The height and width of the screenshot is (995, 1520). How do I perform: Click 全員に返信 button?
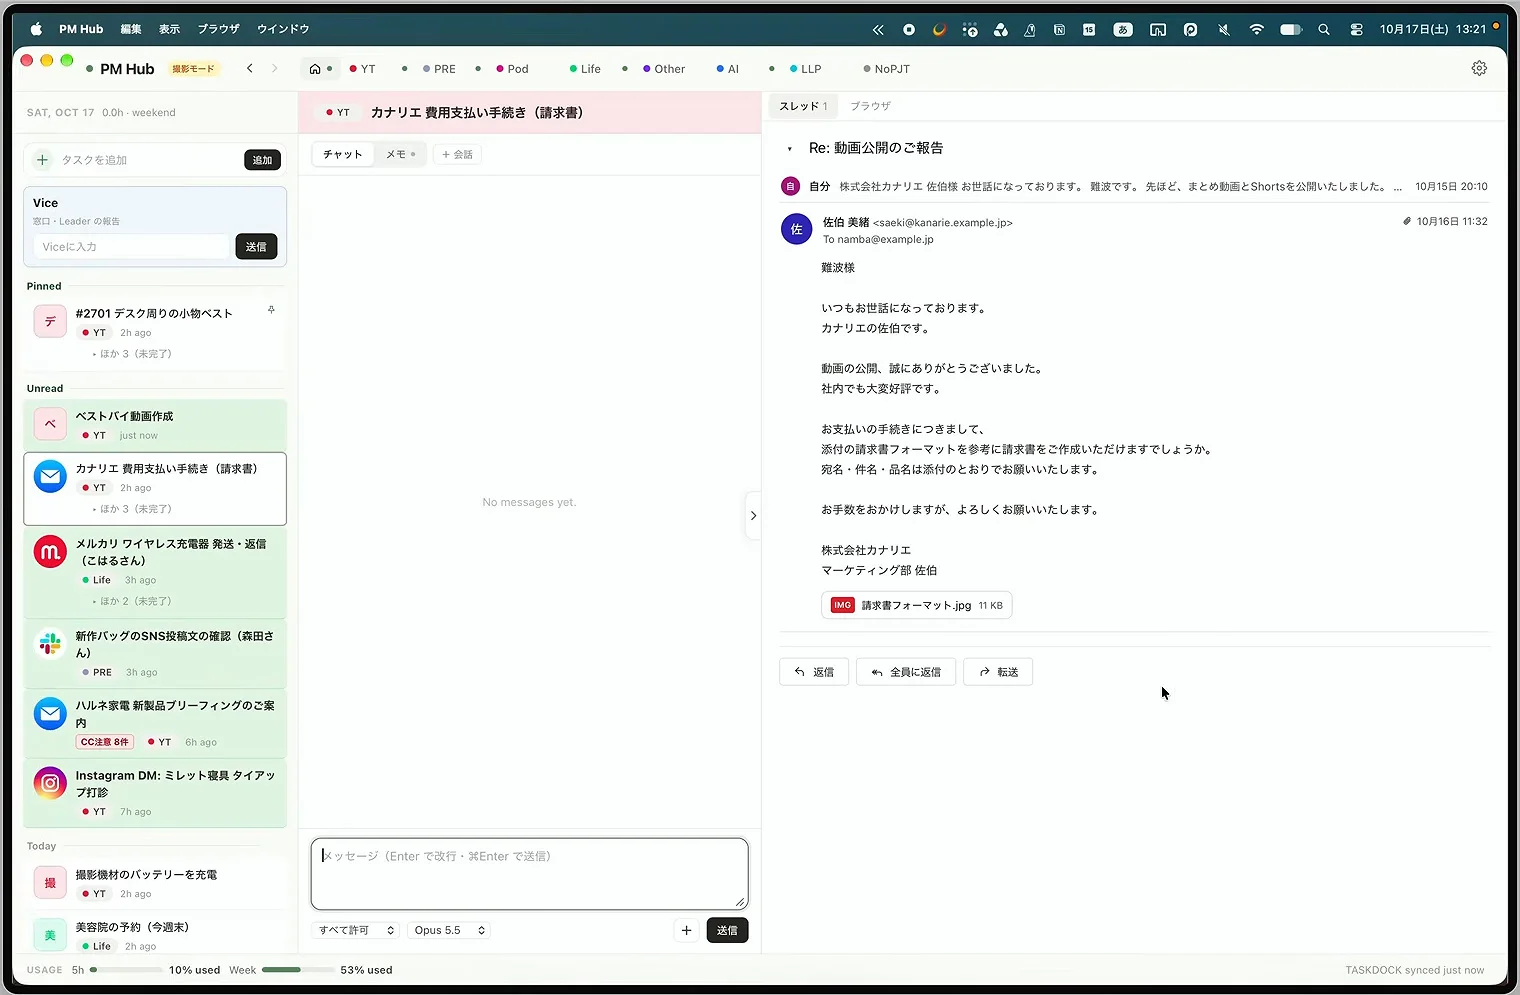[906, 672]
